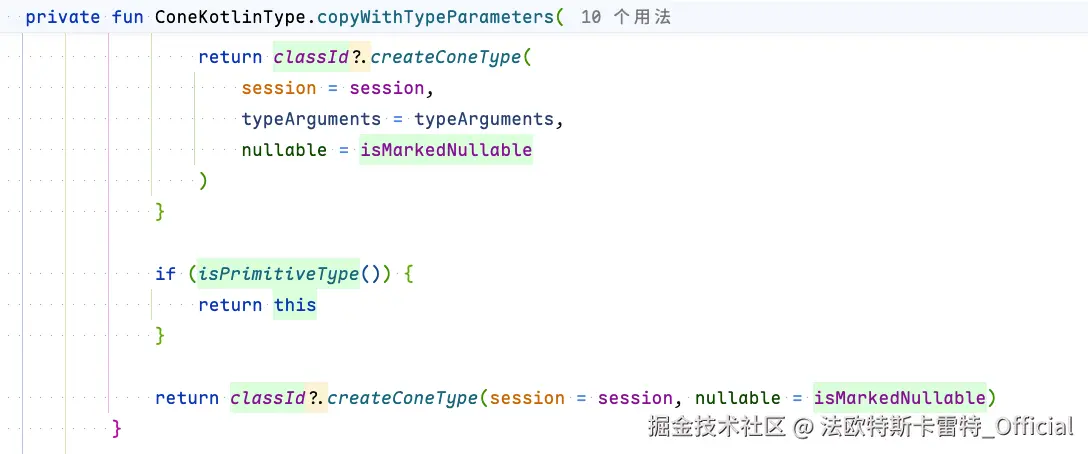Click classId on the first return line
1088x454 pixels.
311,57
